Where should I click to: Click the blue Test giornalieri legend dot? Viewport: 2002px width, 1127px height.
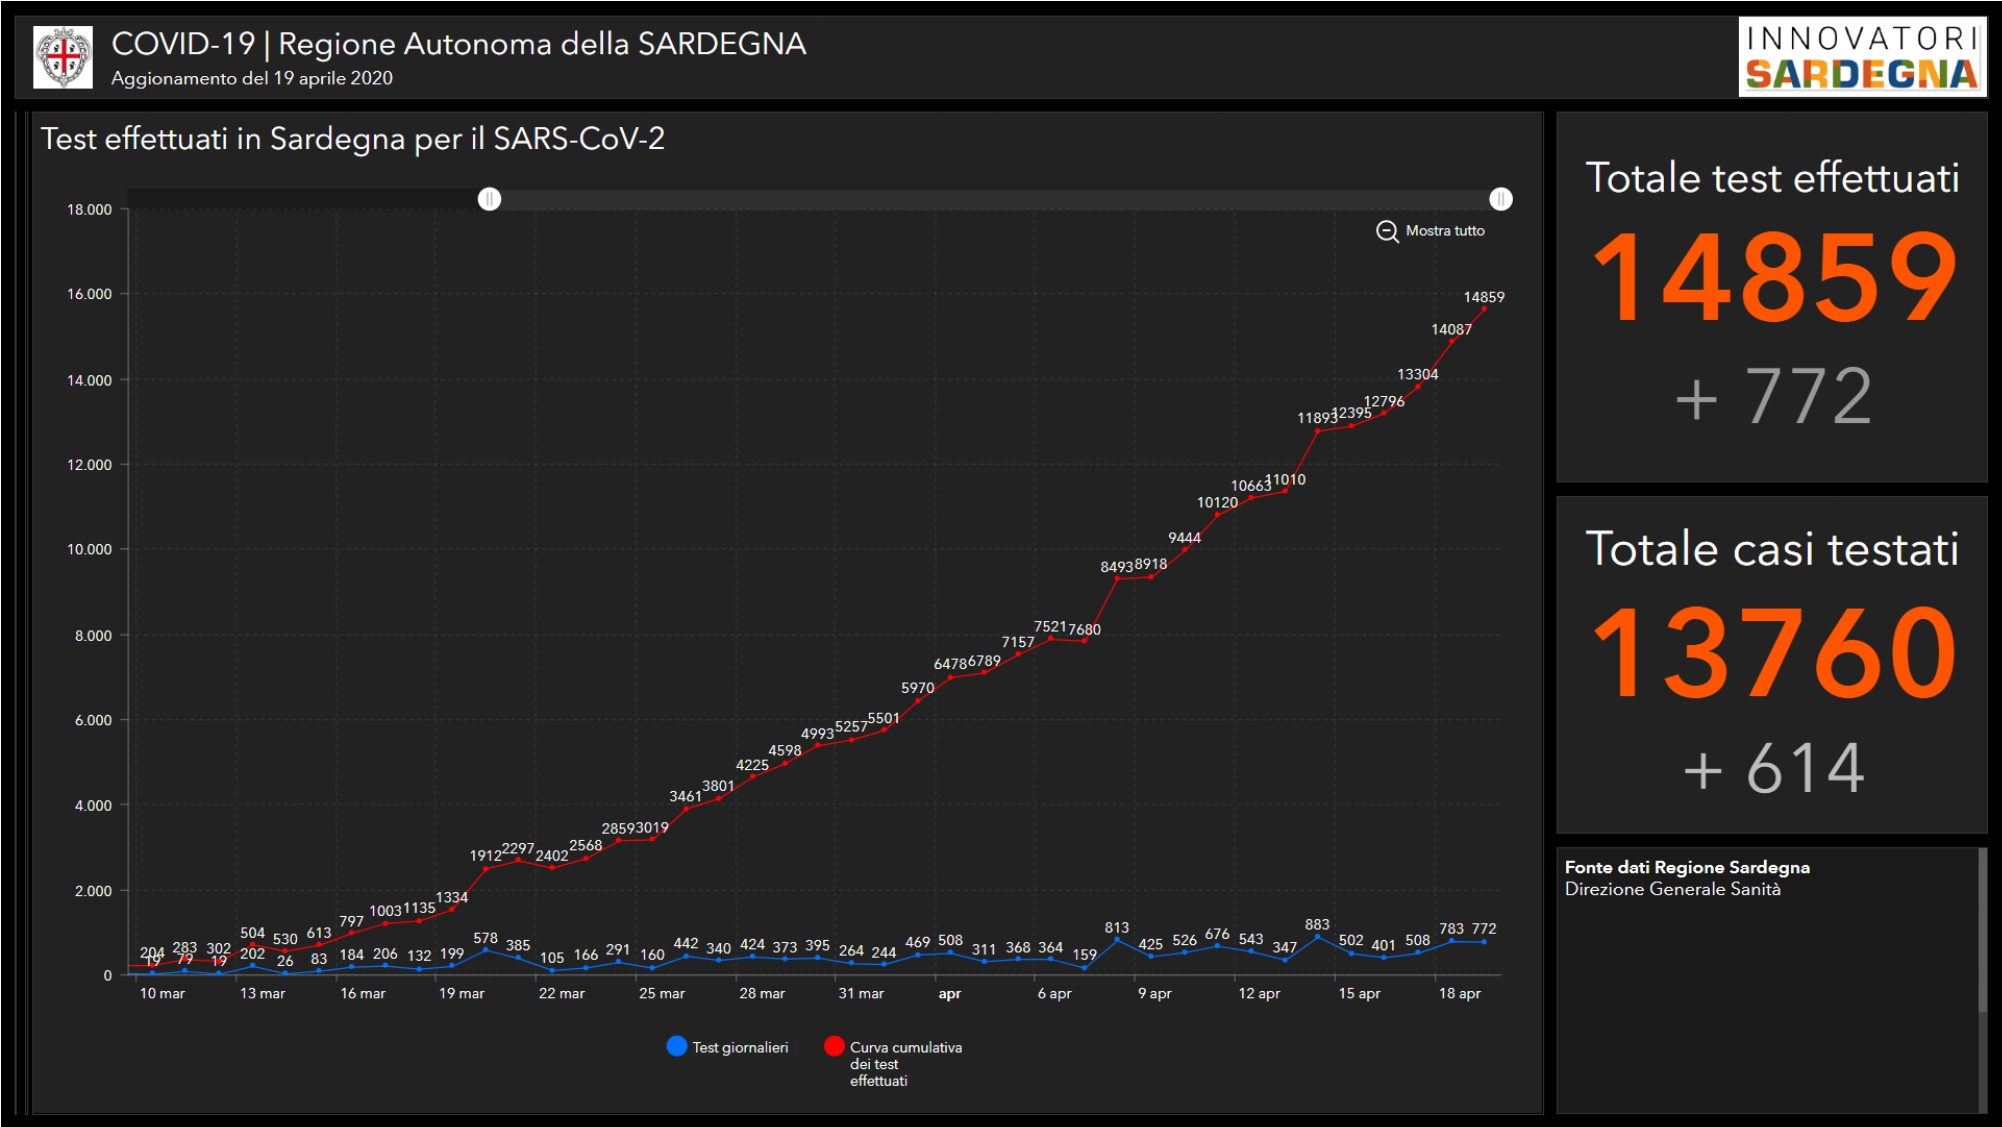677,1046
